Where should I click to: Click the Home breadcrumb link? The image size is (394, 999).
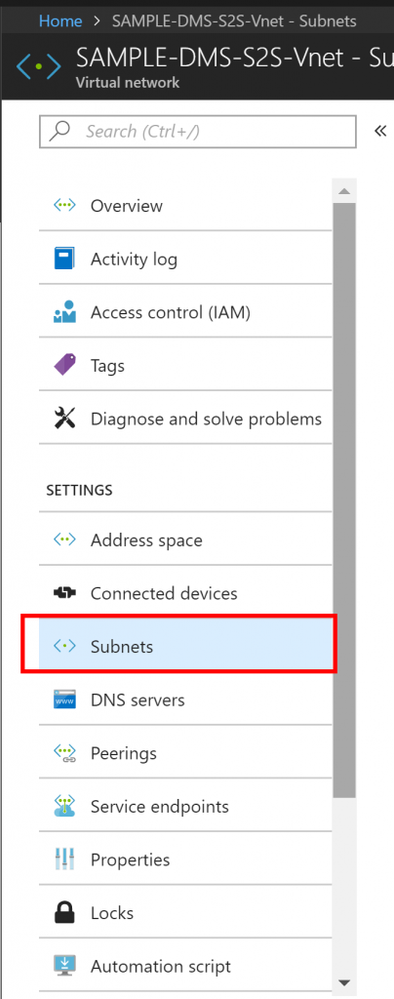click(61, 21)
